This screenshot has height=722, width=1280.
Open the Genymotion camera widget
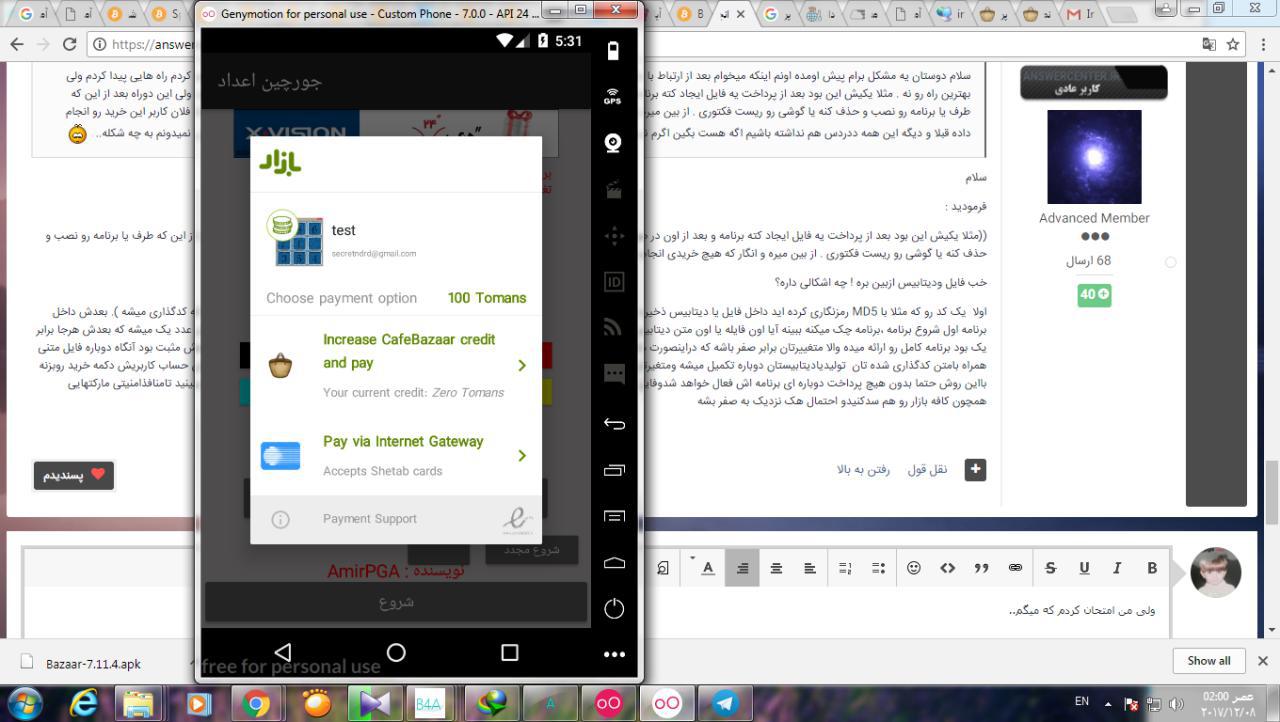pyautogui.click(x=613, y=143)
